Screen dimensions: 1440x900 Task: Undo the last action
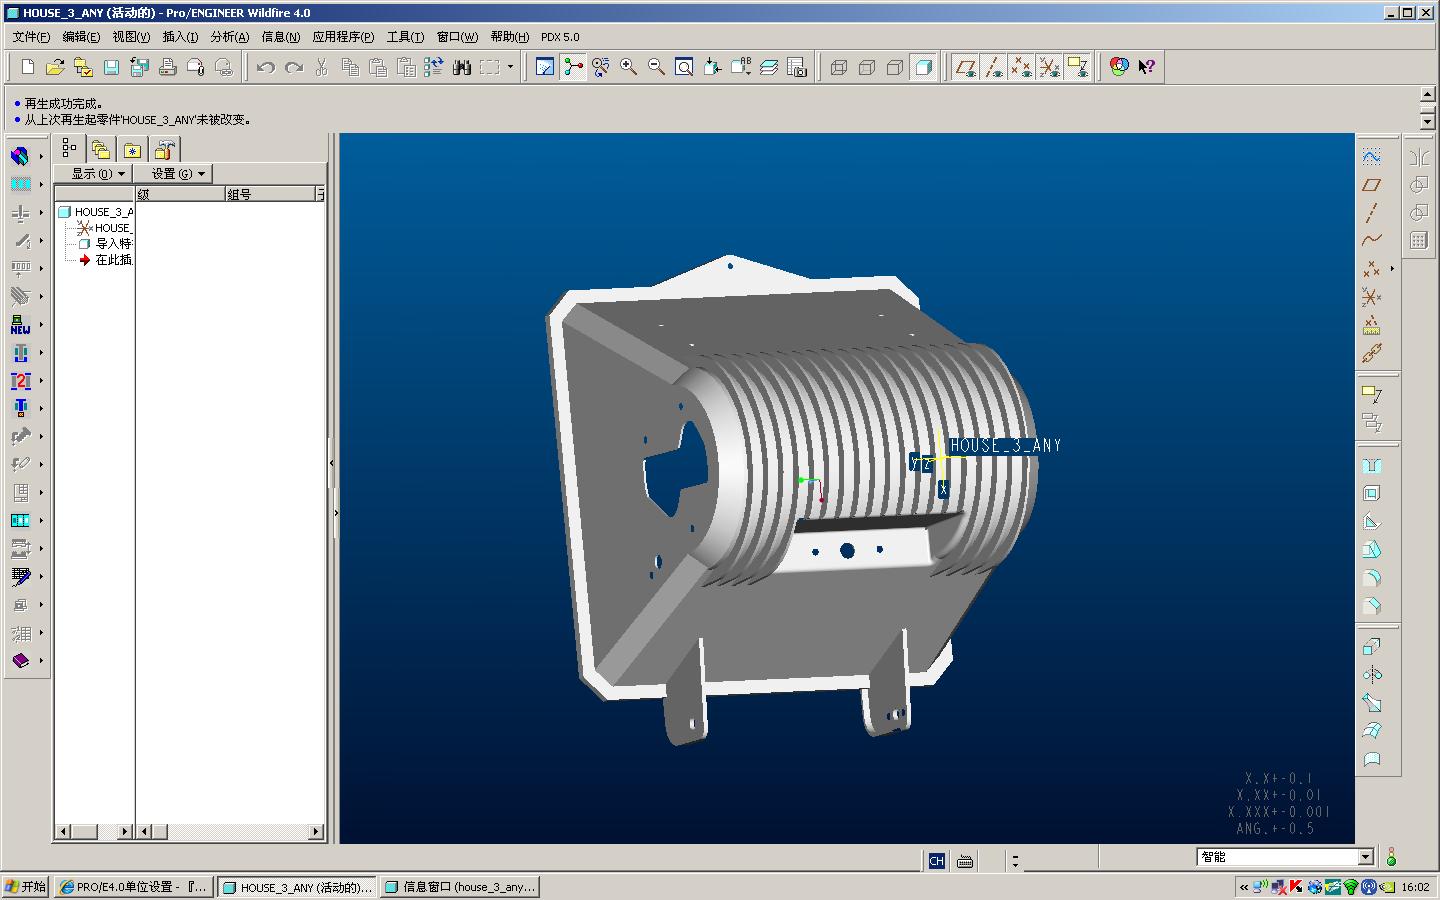[x=266, y=67]
